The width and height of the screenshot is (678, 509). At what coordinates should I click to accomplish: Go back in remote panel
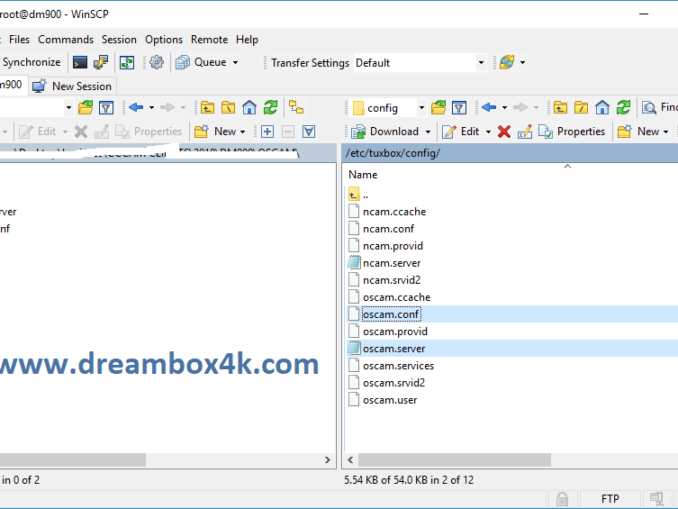click(489, 108)
